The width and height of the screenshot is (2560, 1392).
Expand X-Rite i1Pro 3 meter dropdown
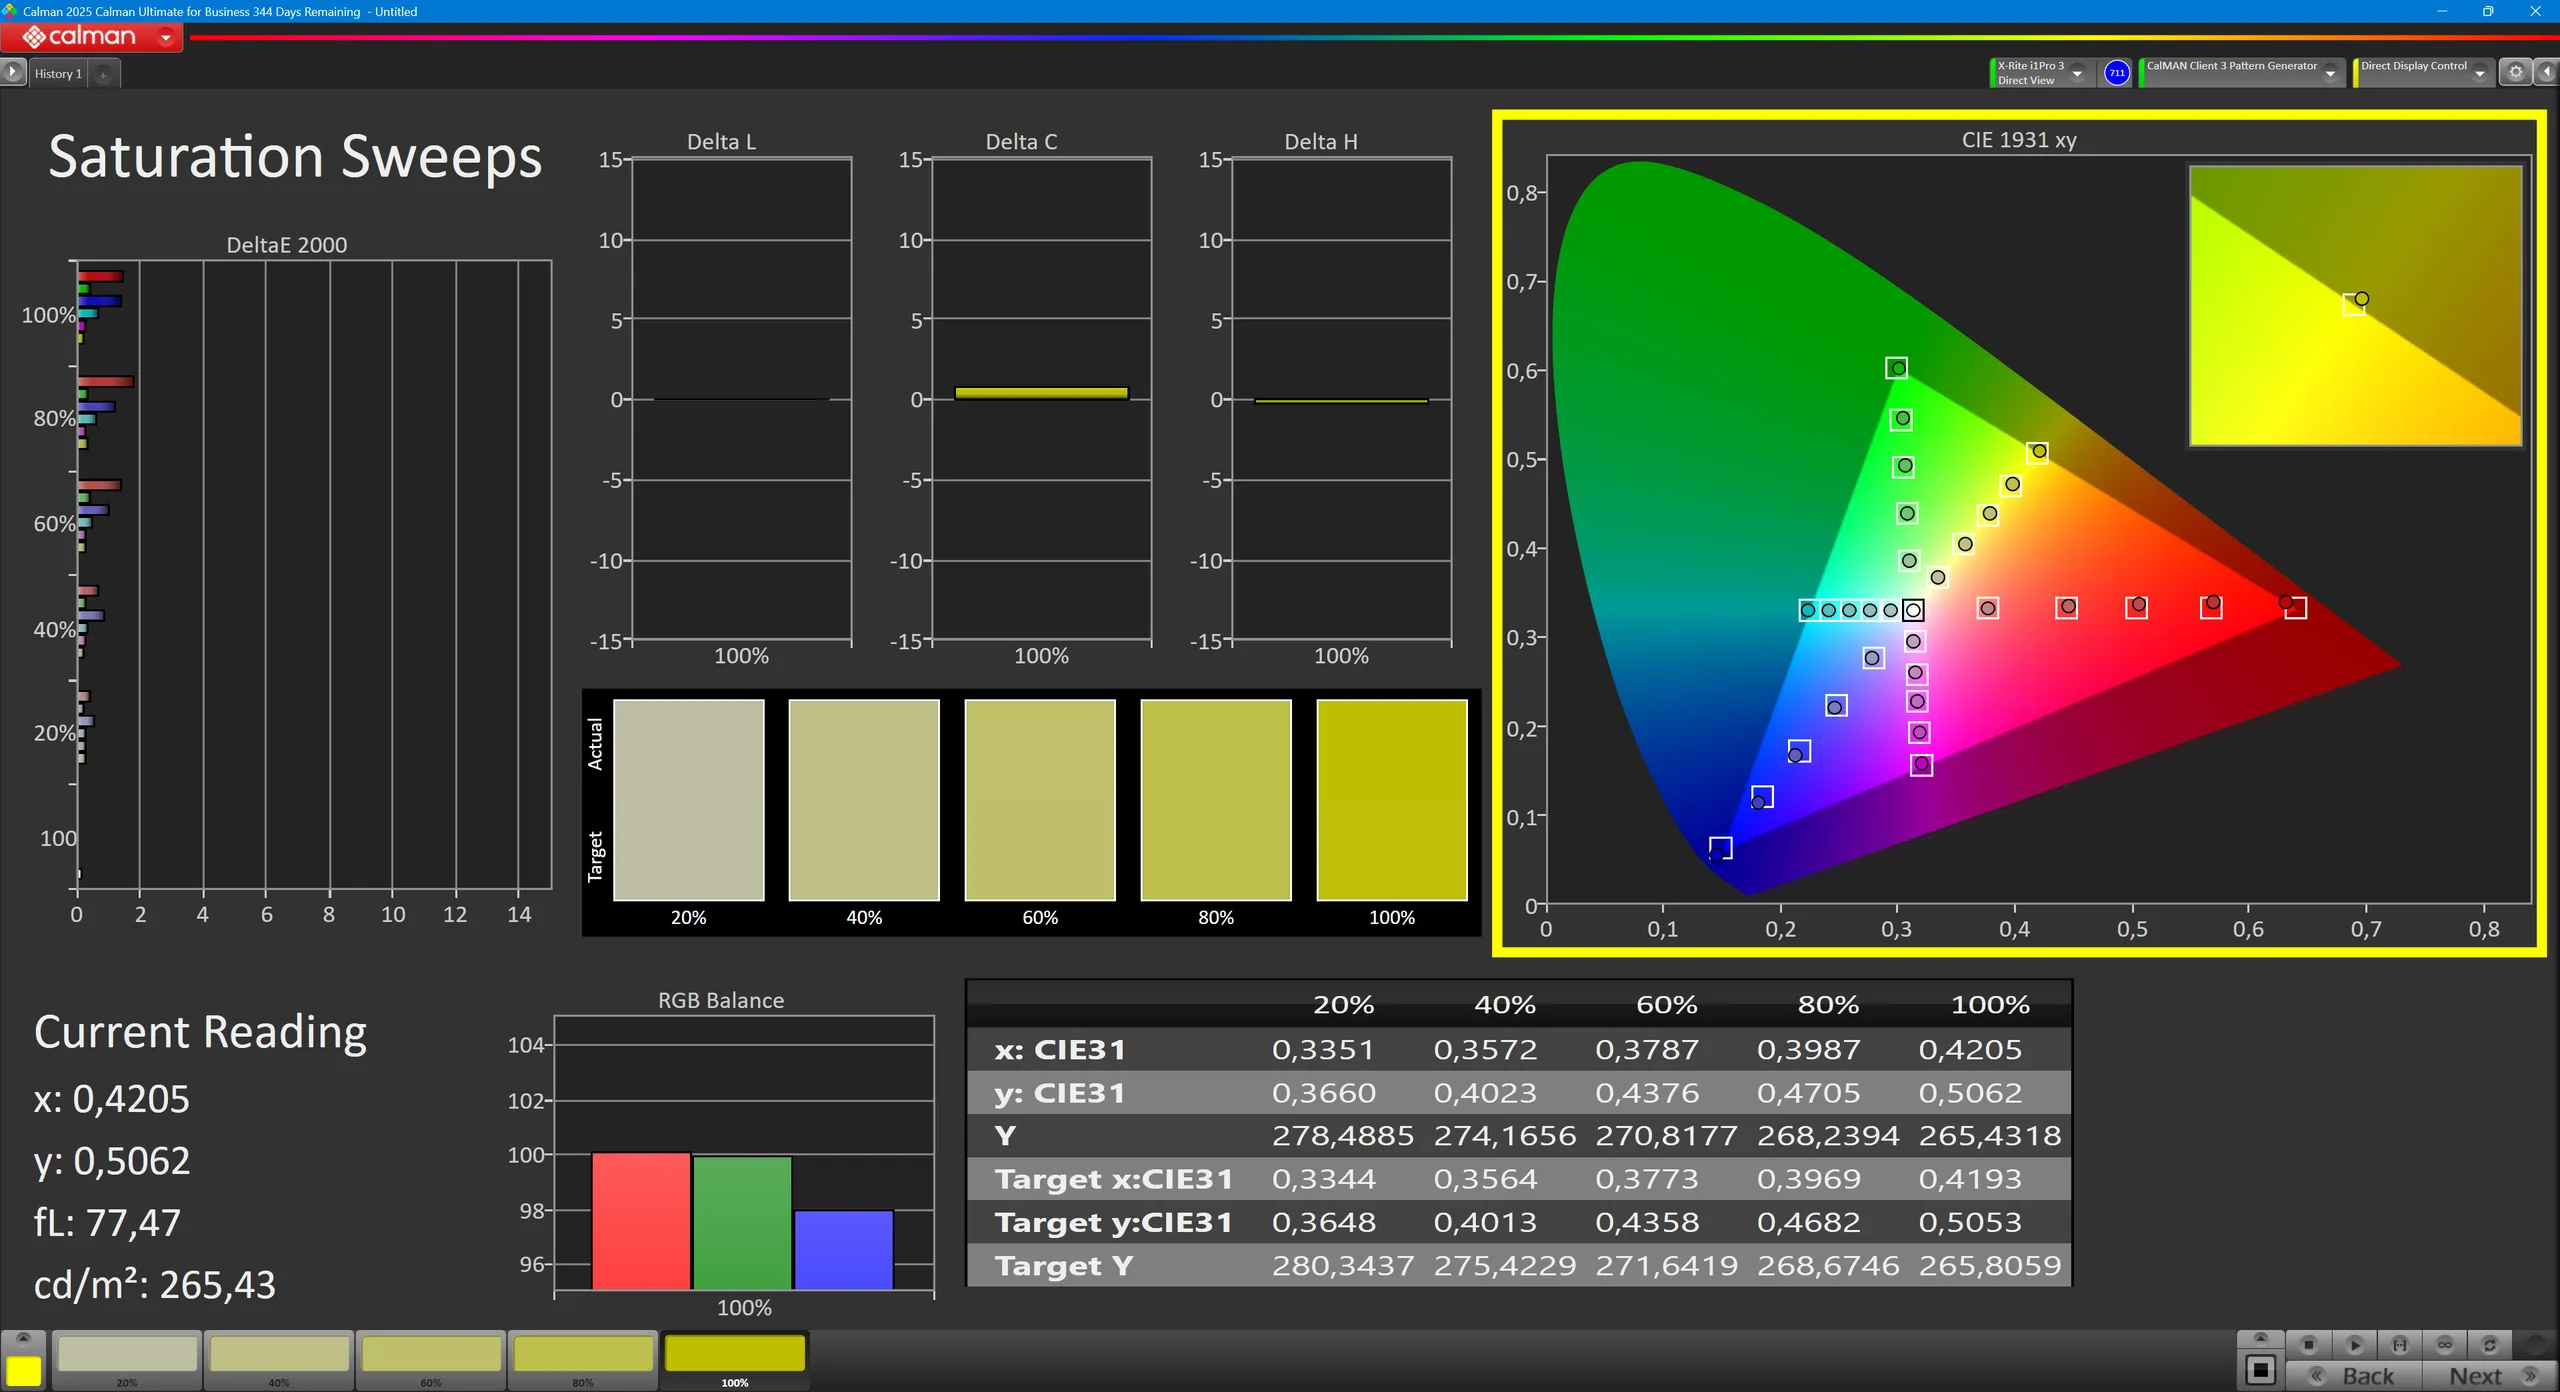coord(2077,74)
